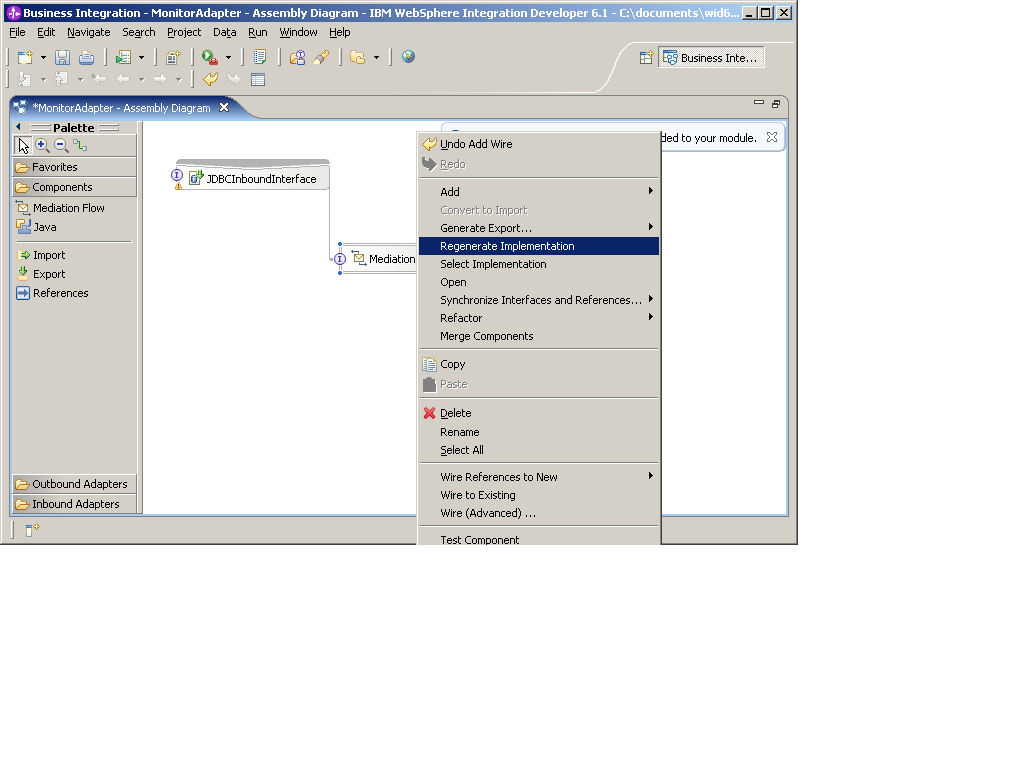
Task: Choose Test Component
Action: (x=539, y=539)
